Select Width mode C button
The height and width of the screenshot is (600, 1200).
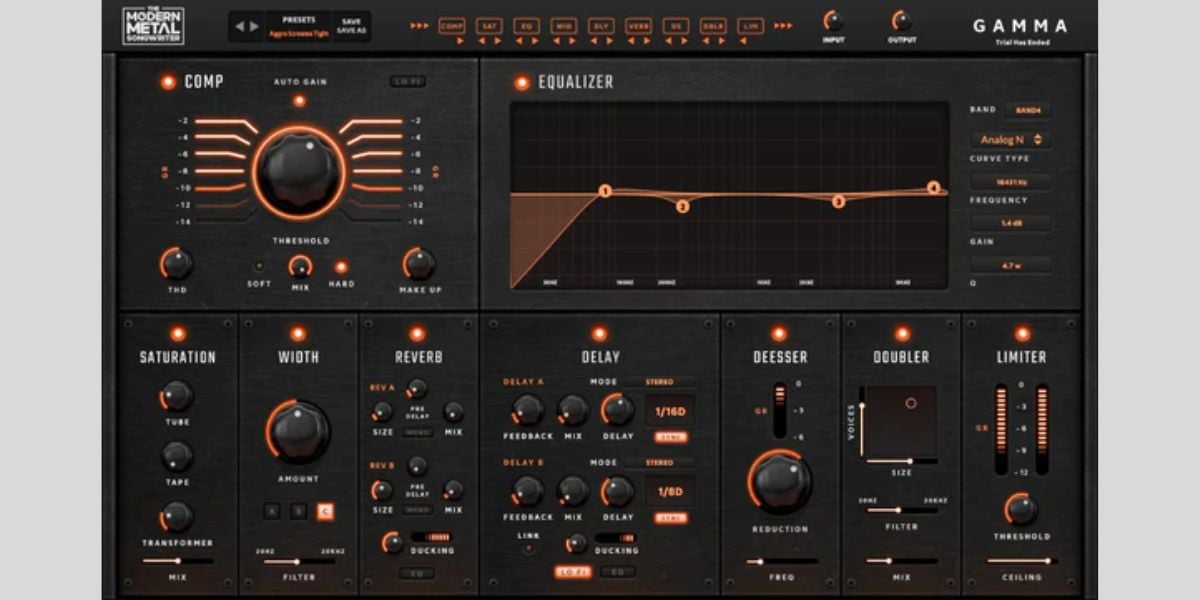click(x=324, y=512)
